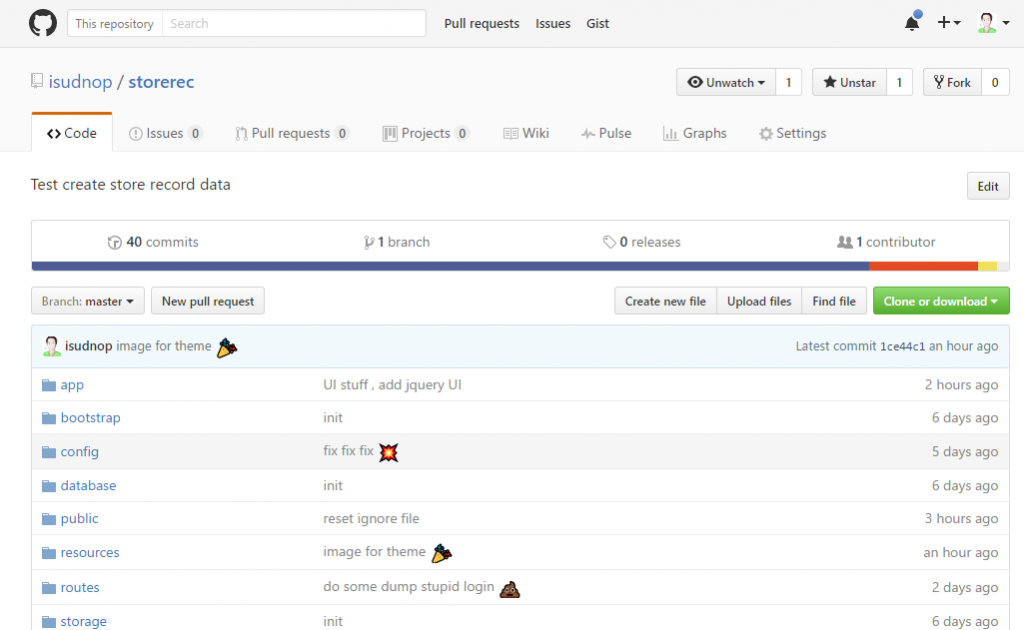Open the notifications bell
This screenshot has height=630, width=1024.
(912, 23)
